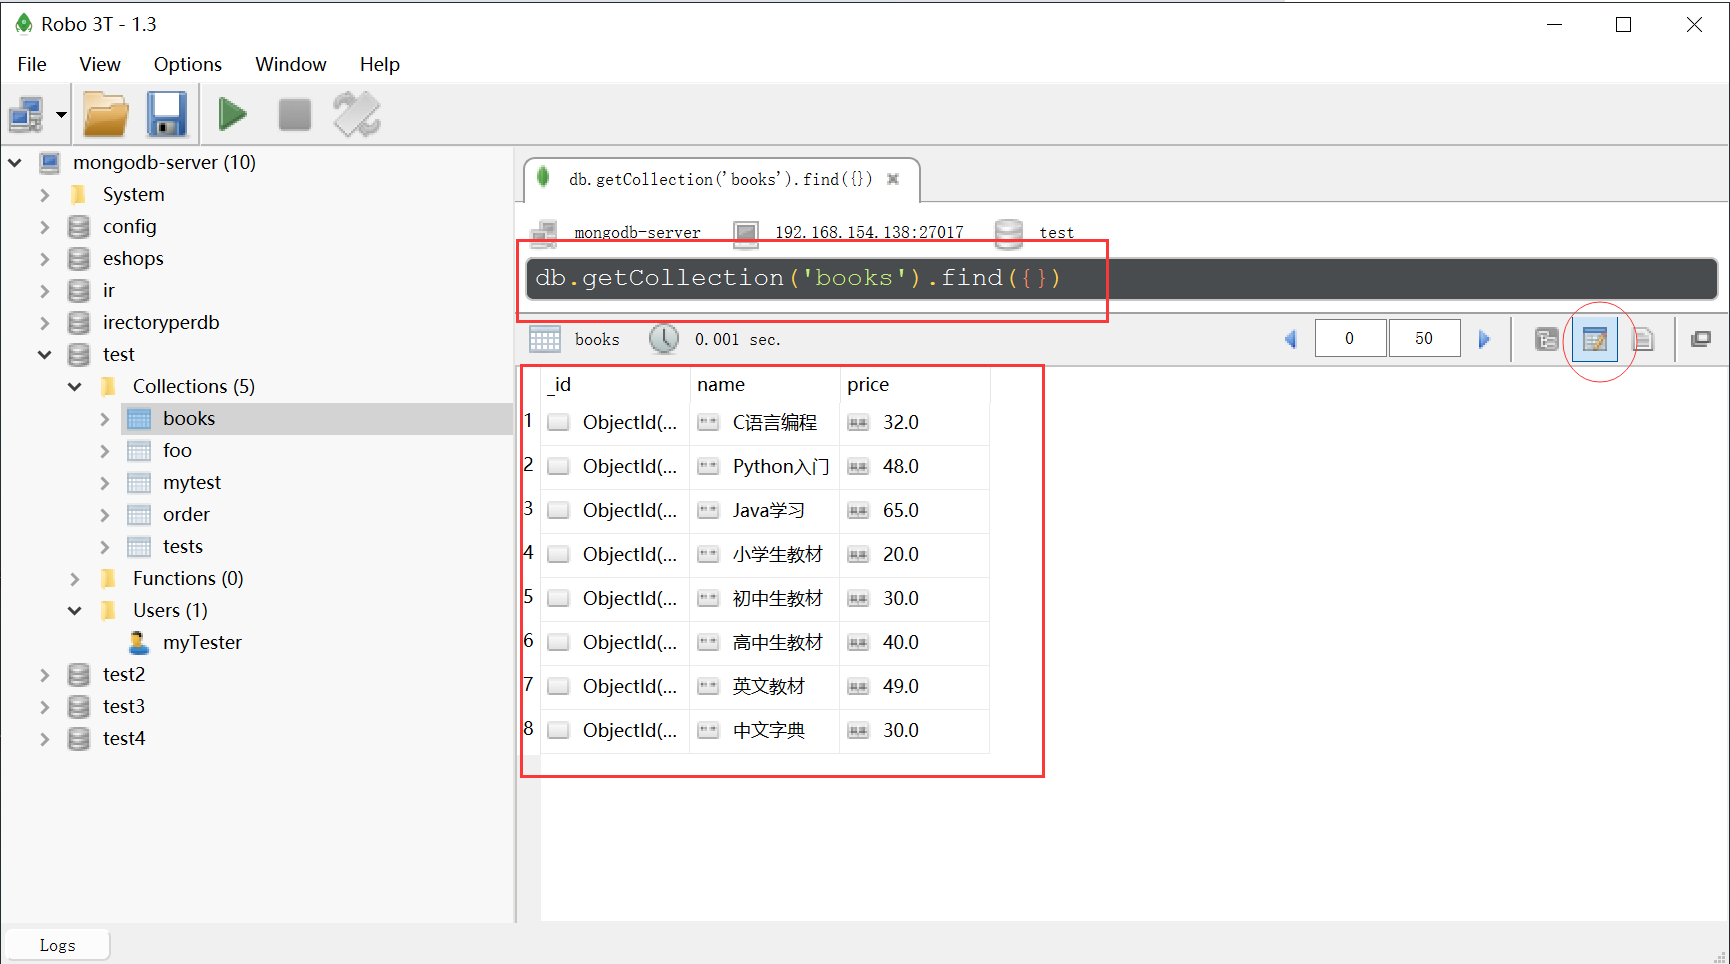This screenshot has width=1730, height=964.
Task: Click into the query editor text field
Action: (x=1121, y=278)
